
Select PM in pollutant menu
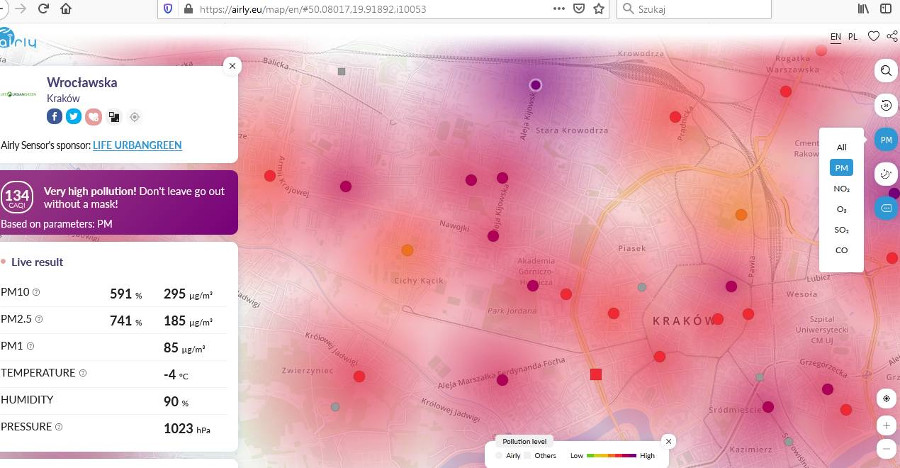[841, 168]
